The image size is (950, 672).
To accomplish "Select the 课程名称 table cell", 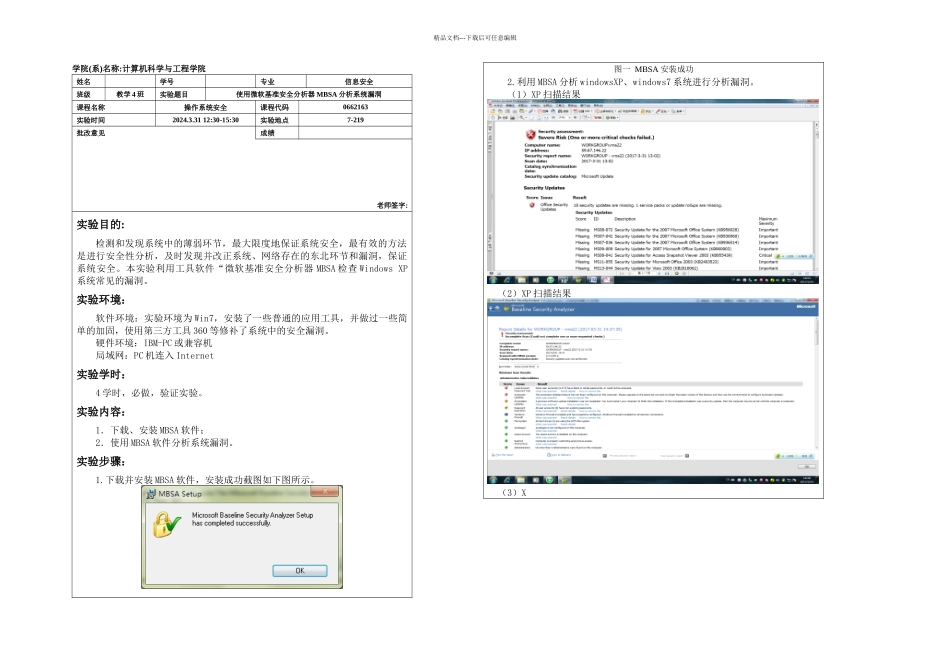I will (x=114, y=107).
